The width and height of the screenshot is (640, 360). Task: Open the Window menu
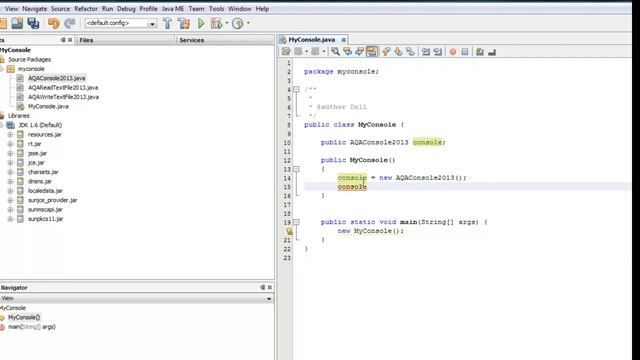tap(240, 9)
